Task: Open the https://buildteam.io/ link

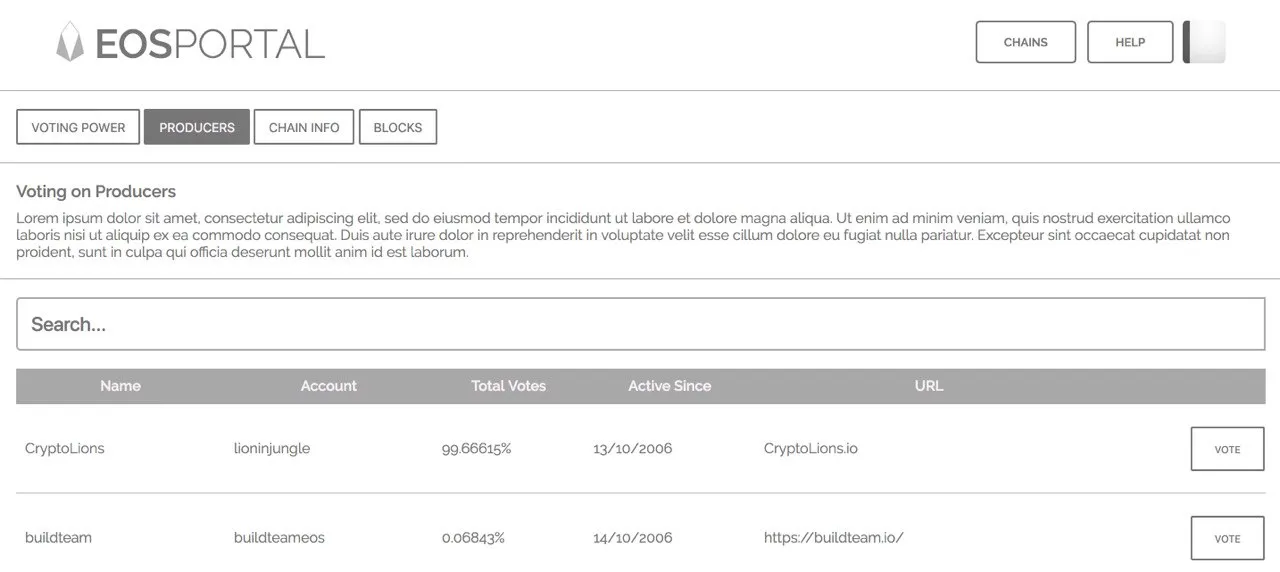Action: [x=834, y=538]
